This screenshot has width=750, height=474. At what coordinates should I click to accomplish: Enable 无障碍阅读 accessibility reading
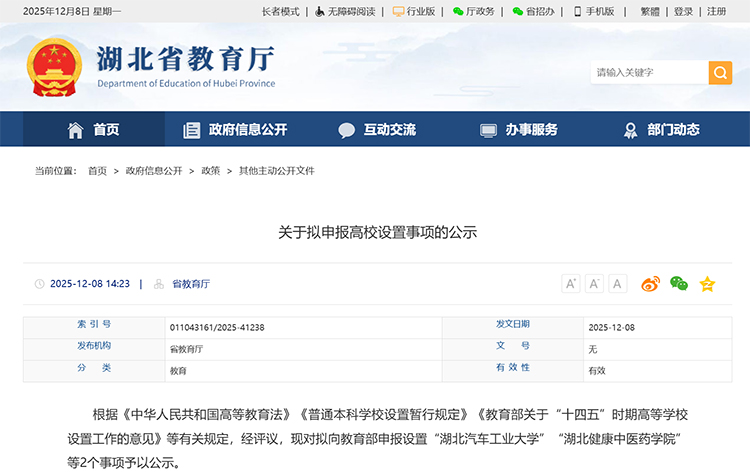(345, 12)
